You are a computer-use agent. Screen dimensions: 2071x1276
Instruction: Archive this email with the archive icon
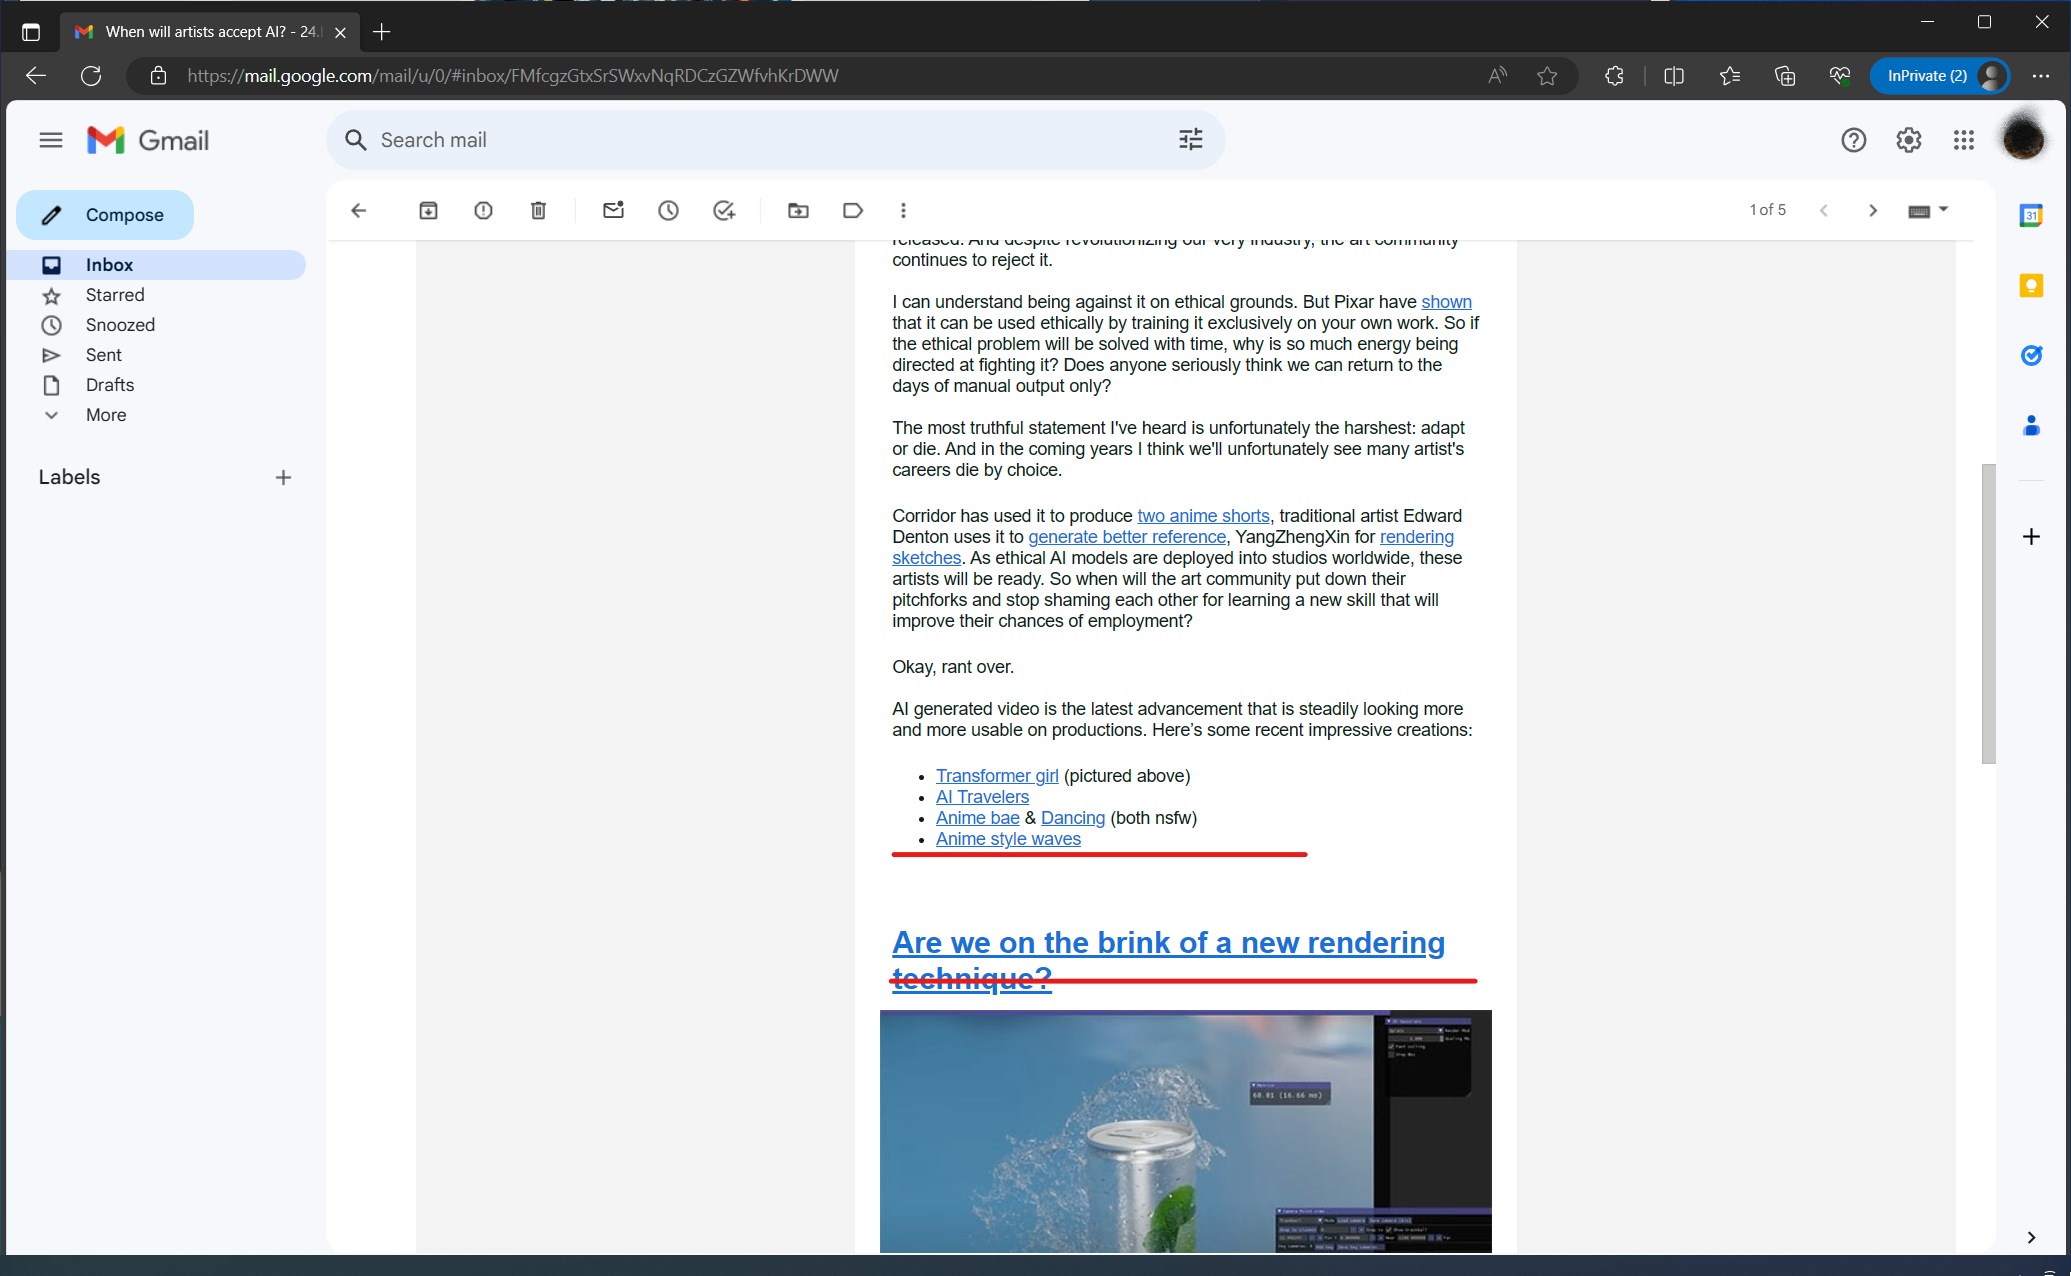click(x=428, y=210)
